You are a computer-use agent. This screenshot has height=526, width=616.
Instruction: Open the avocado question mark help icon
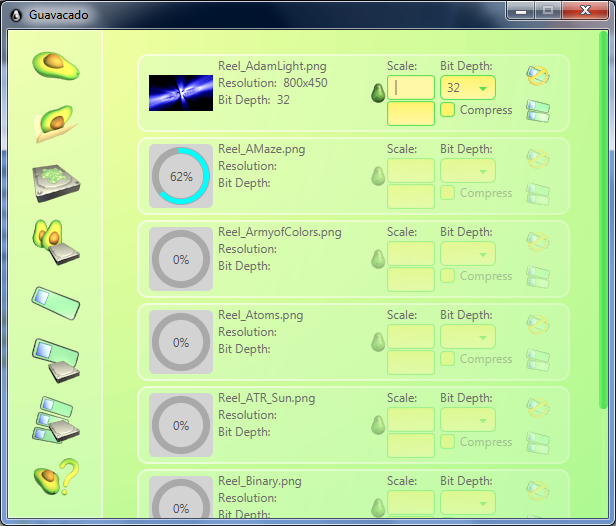click(x=56, y=477)
